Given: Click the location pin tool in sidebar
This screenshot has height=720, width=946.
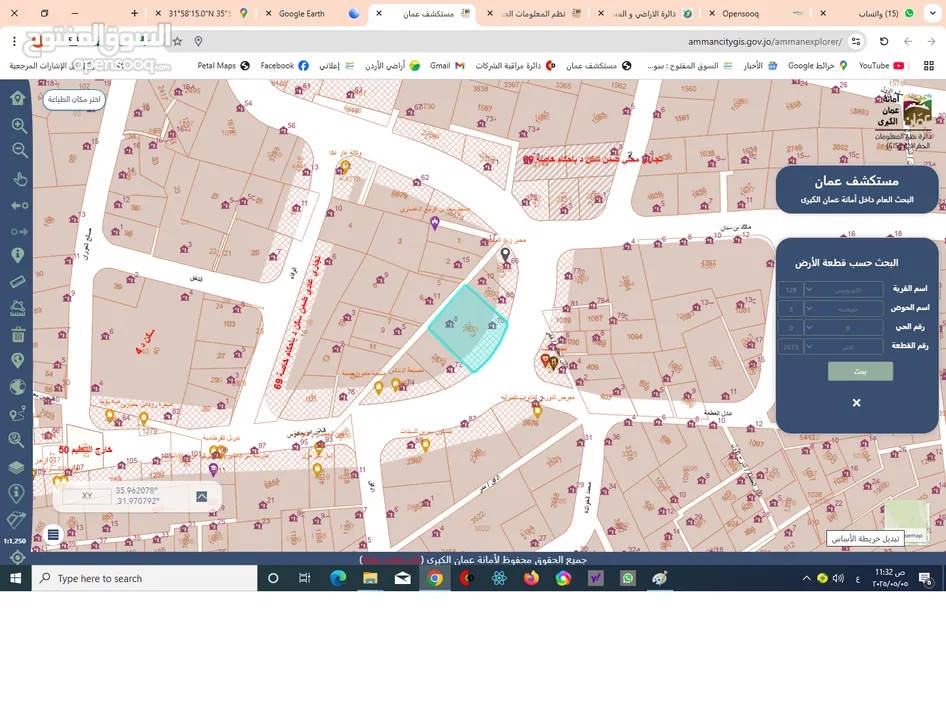Looking at the screenshot, I should pyautogui.click(x=17, y=360).
